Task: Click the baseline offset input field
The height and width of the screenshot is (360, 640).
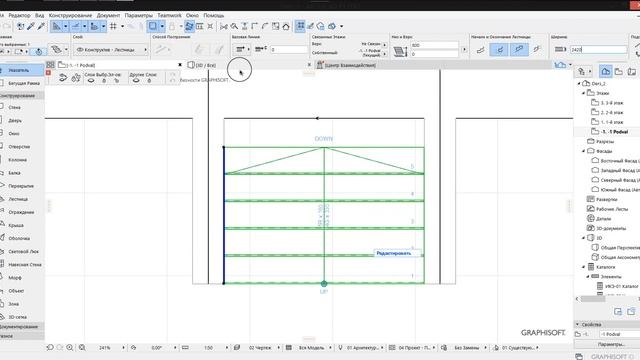Action: 289,49
